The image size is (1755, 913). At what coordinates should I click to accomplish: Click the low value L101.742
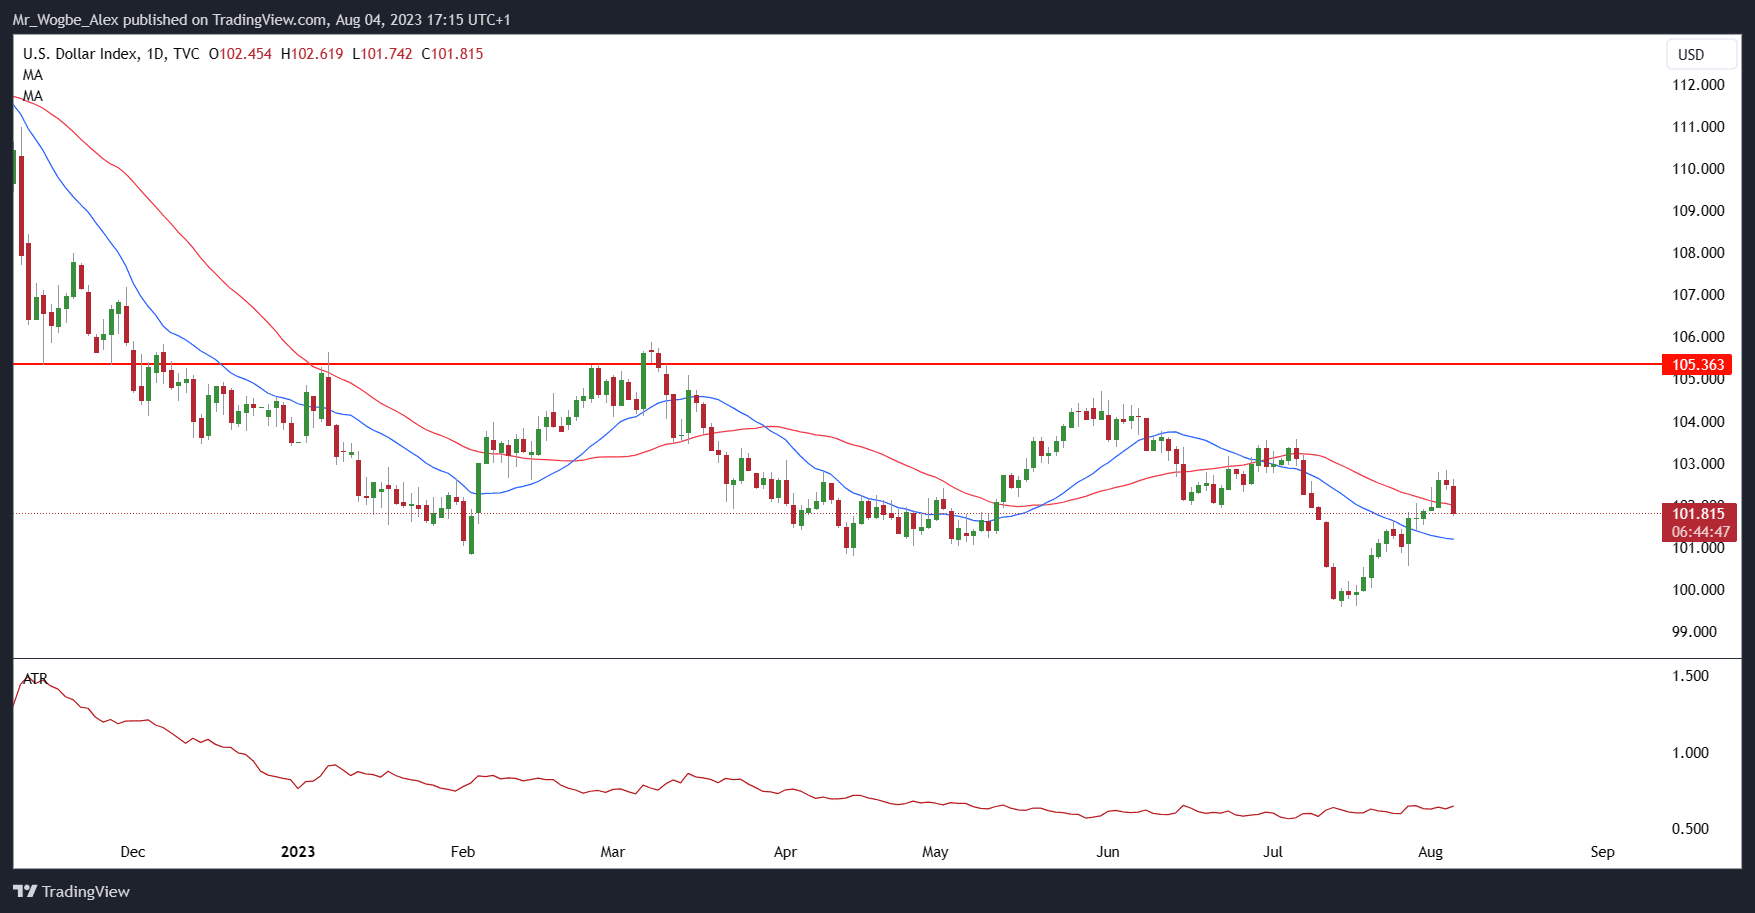tap(382, 54)
